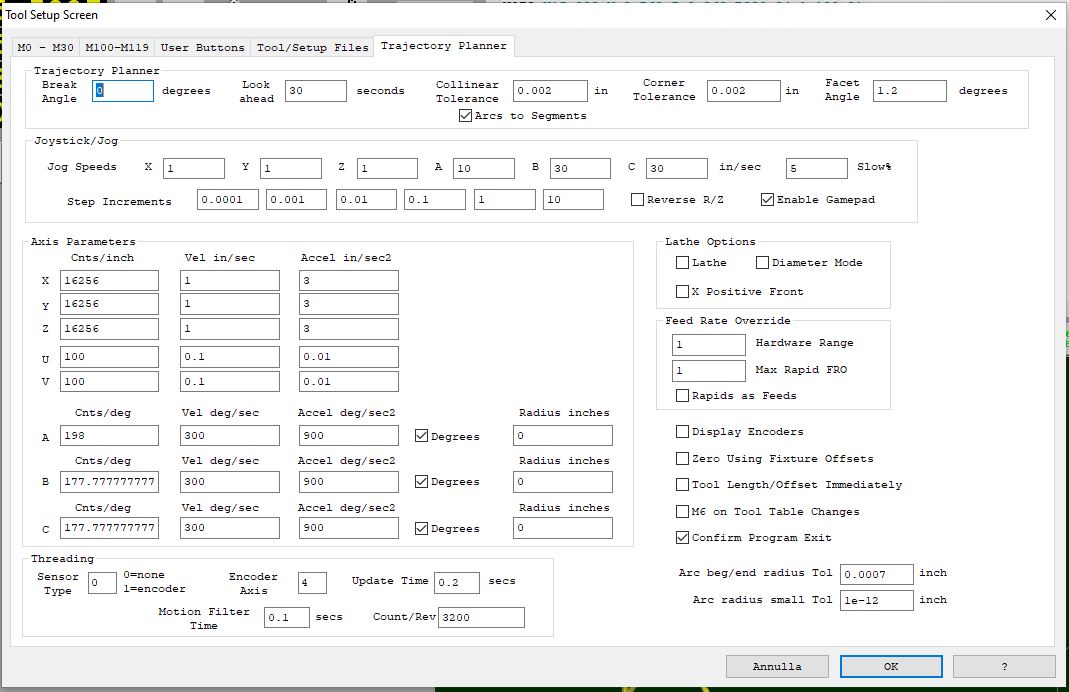Screen dimensions: 1069x692
Task: Open the Tool/Setup Files tab
Action: [x=312, y=47]
